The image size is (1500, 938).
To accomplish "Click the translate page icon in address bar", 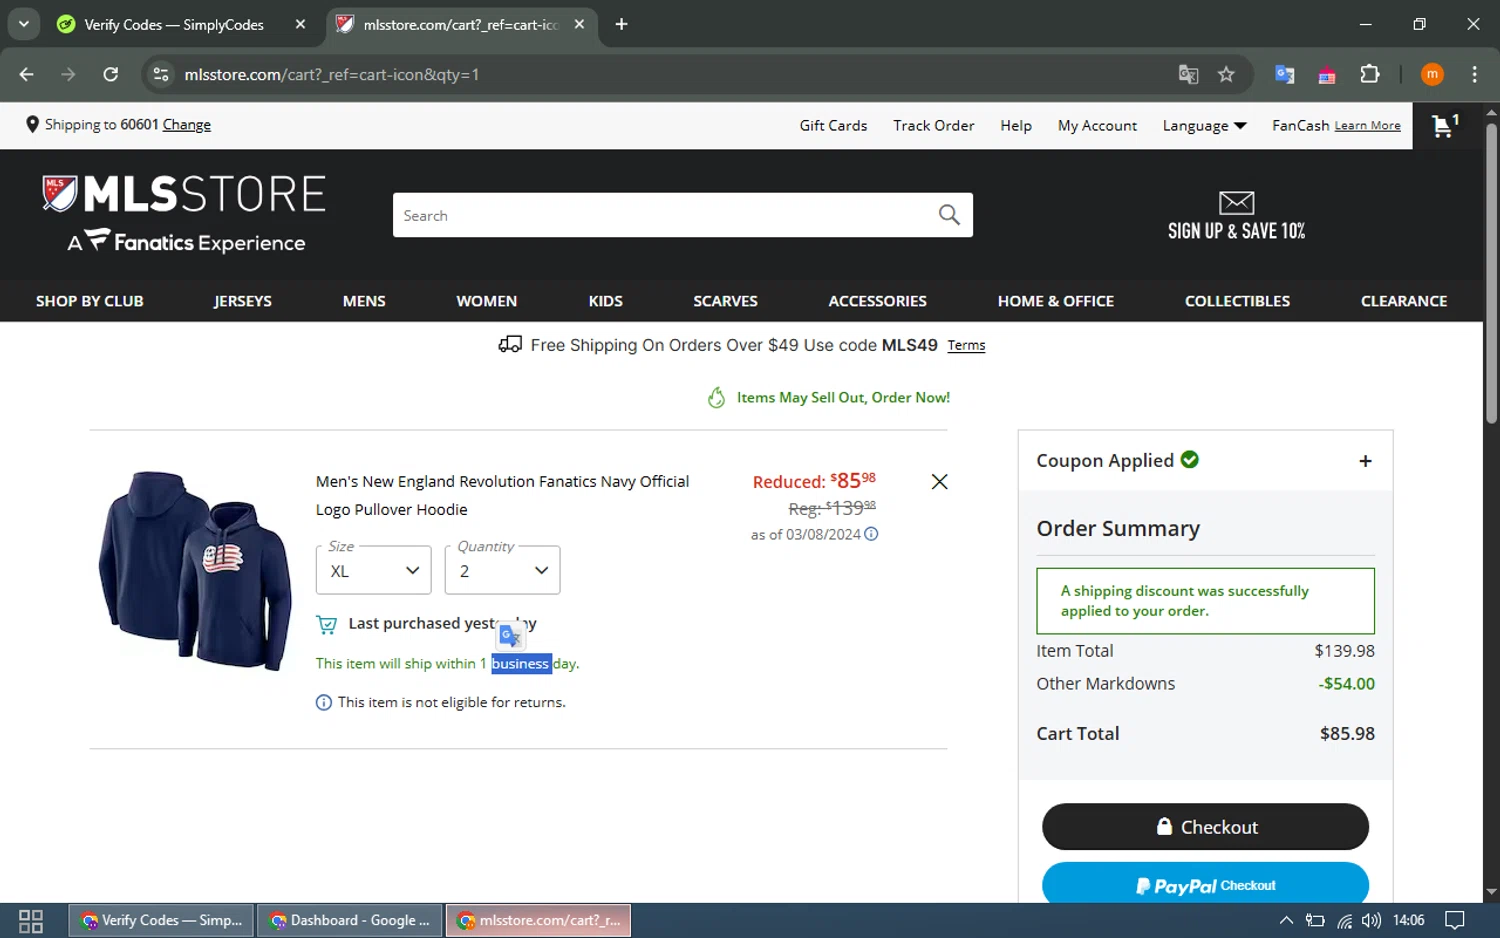I will click(x=1188, y=74).
